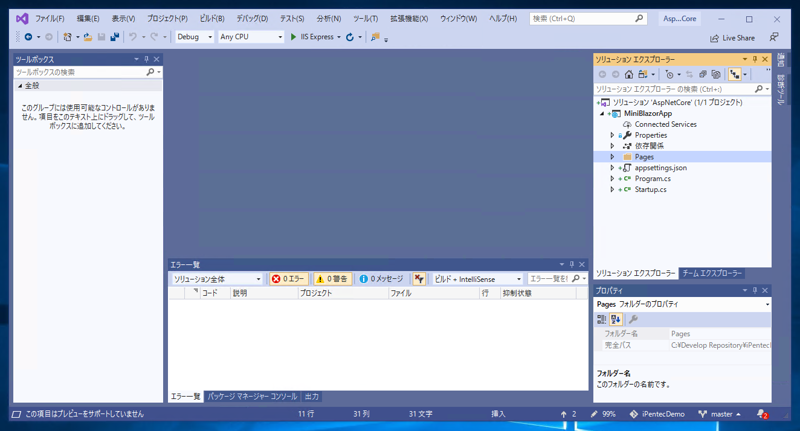Open the 拡張機能(X) menu
The image size is (800, 431).
(x=409, y=18)
